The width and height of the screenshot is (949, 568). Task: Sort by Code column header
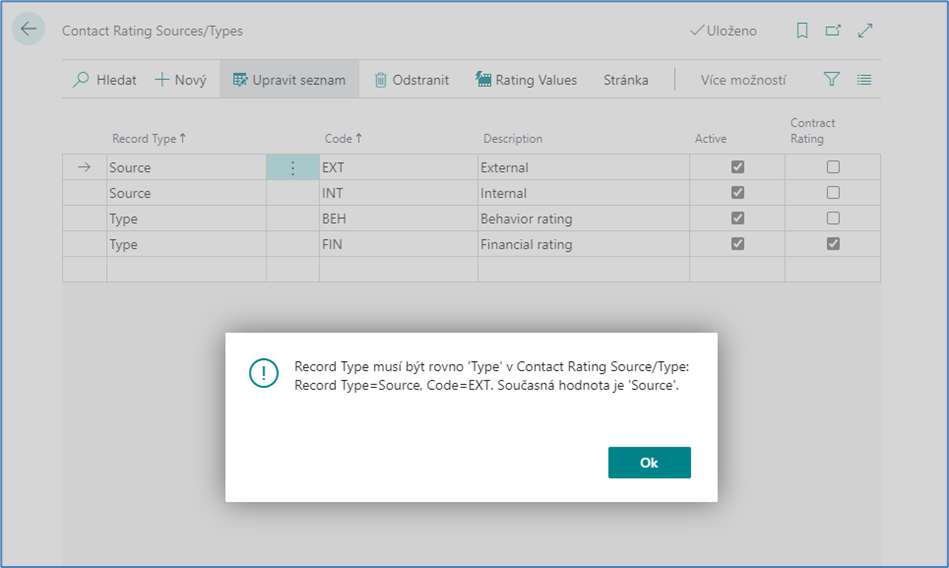pos(343,139)
